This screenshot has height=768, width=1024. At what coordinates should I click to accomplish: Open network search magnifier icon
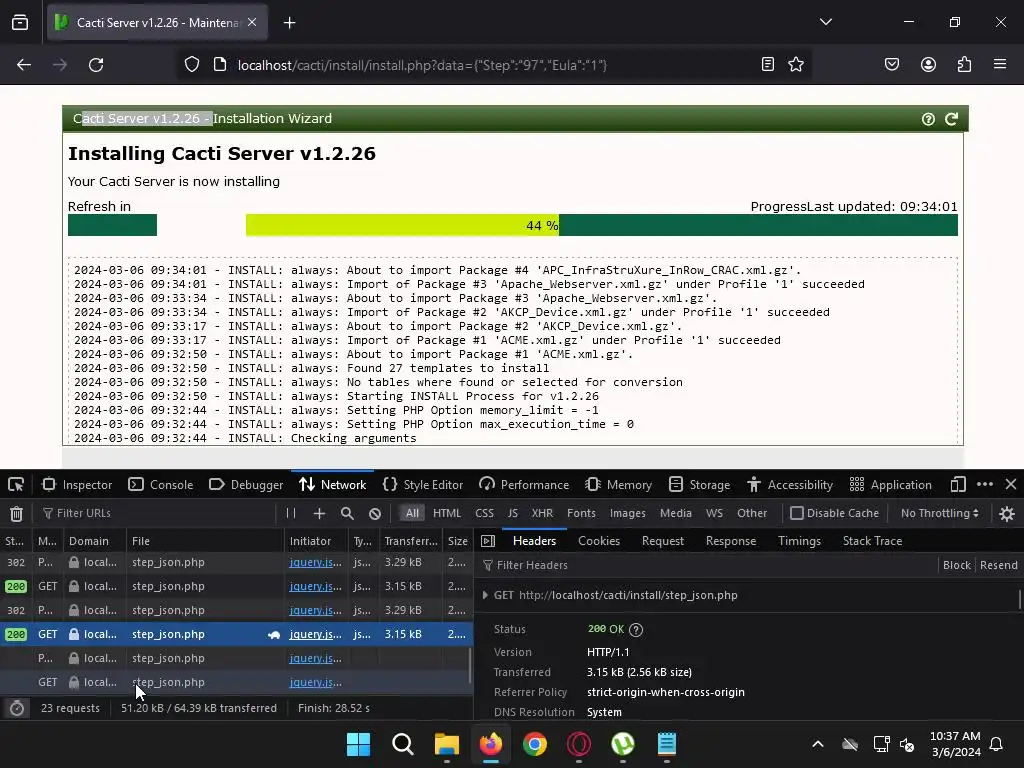347,513
